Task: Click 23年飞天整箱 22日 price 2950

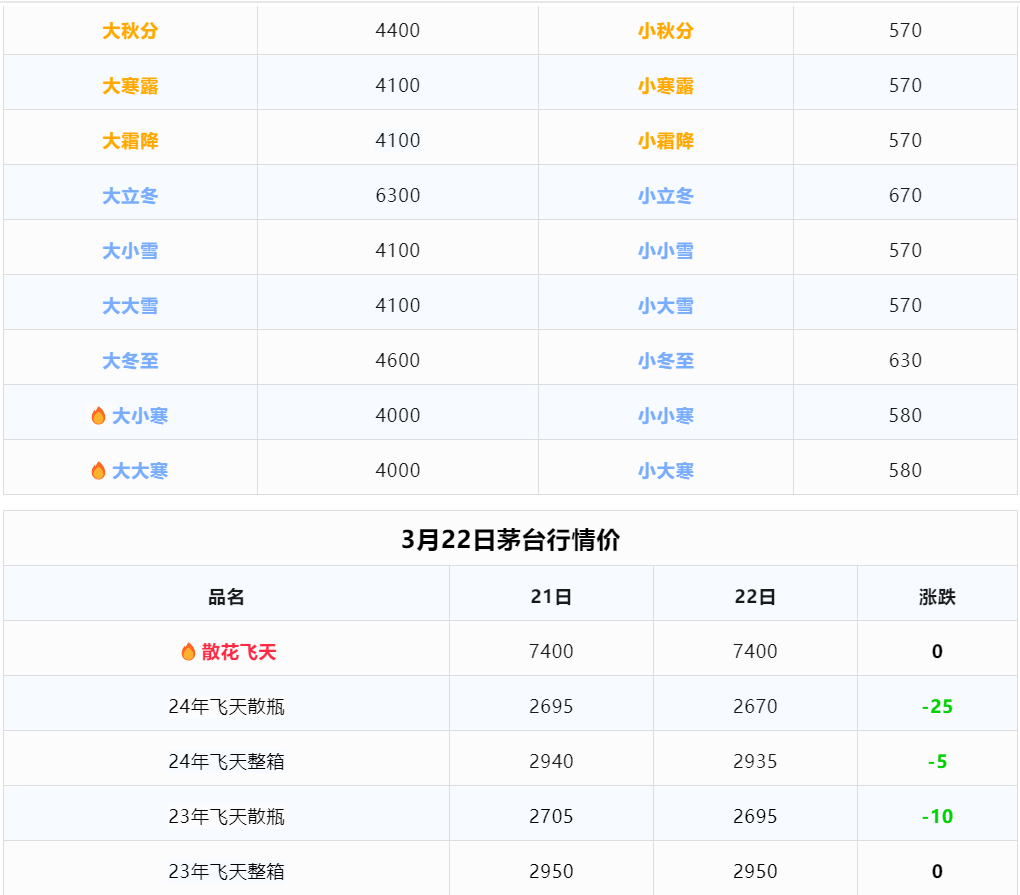Action: (x=755, y=872)
